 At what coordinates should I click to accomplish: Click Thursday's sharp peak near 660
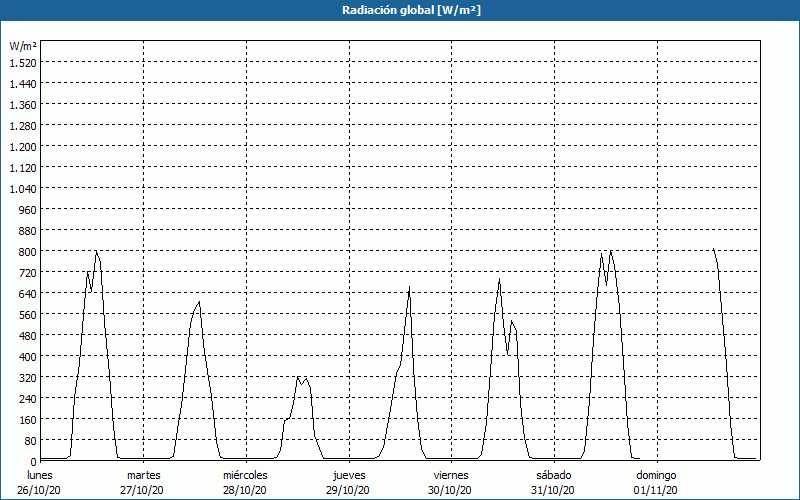coord(409,288)
